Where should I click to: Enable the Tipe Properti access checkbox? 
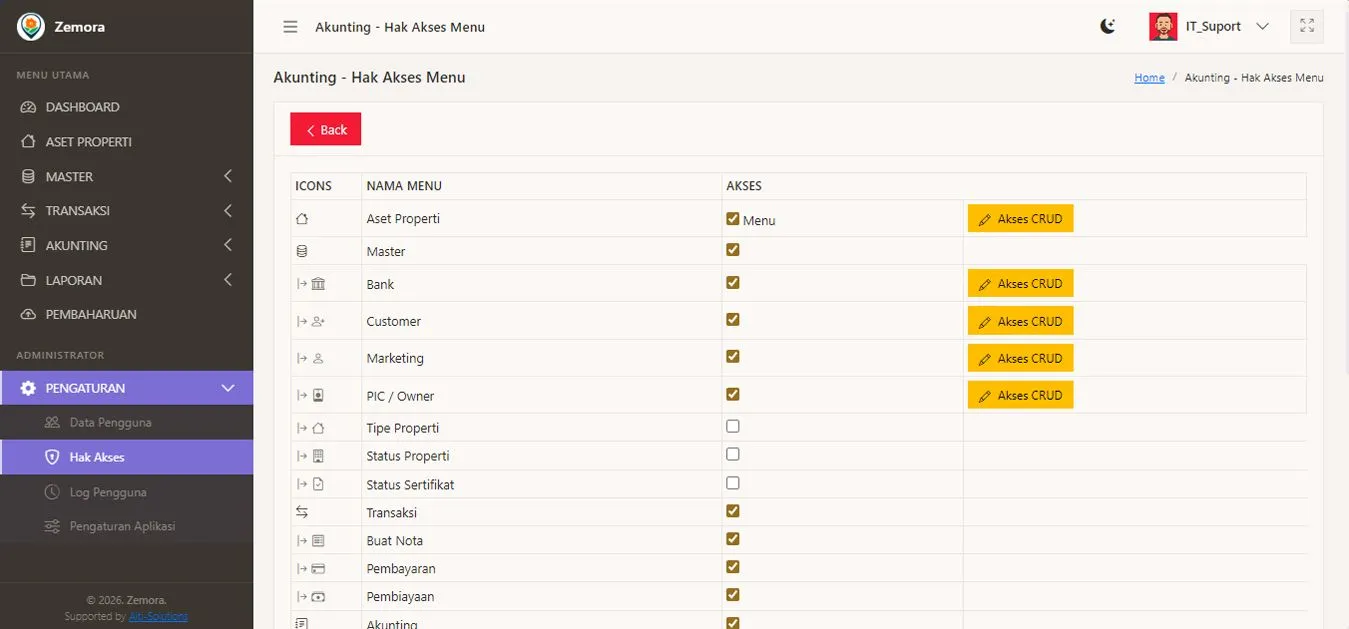coord(733,426)
